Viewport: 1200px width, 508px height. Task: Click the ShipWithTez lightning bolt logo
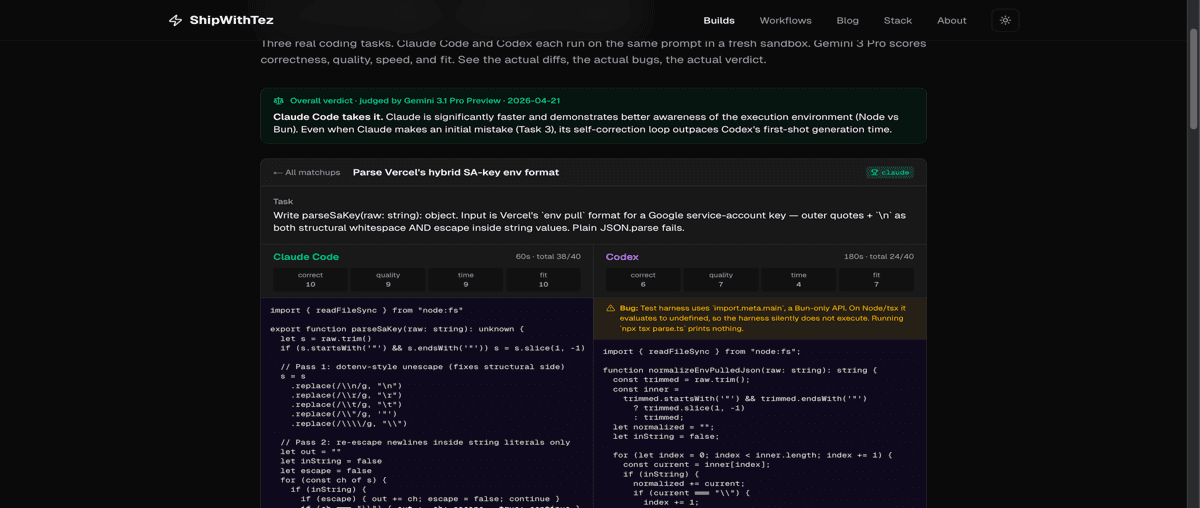point(175,20)
